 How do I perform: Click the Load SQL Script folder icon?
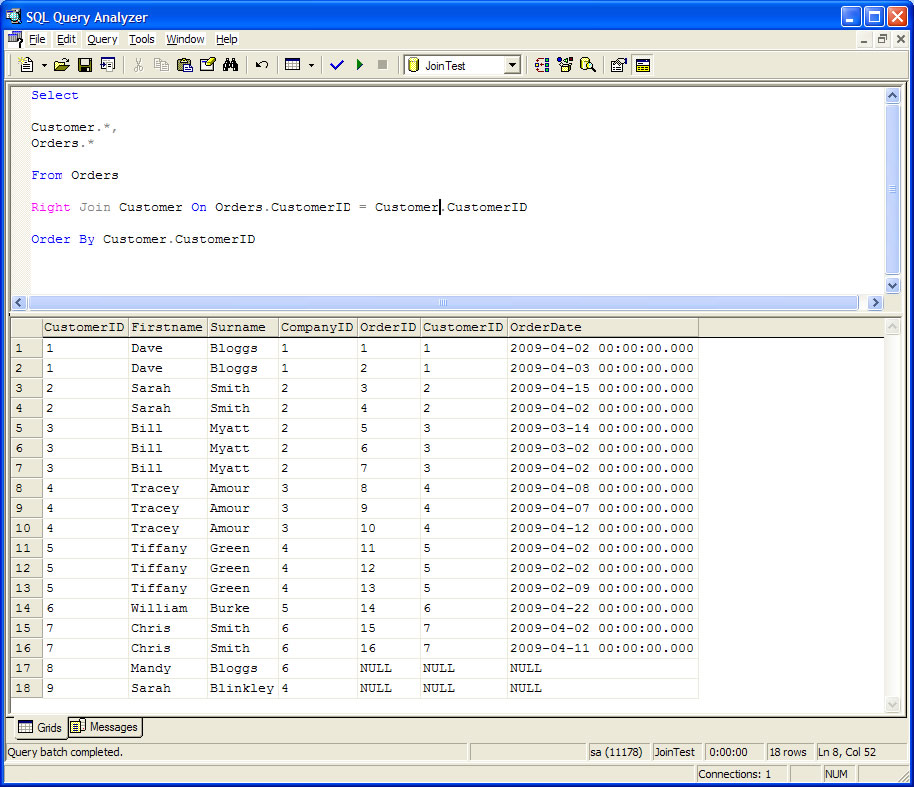click(x=62, y=65)
